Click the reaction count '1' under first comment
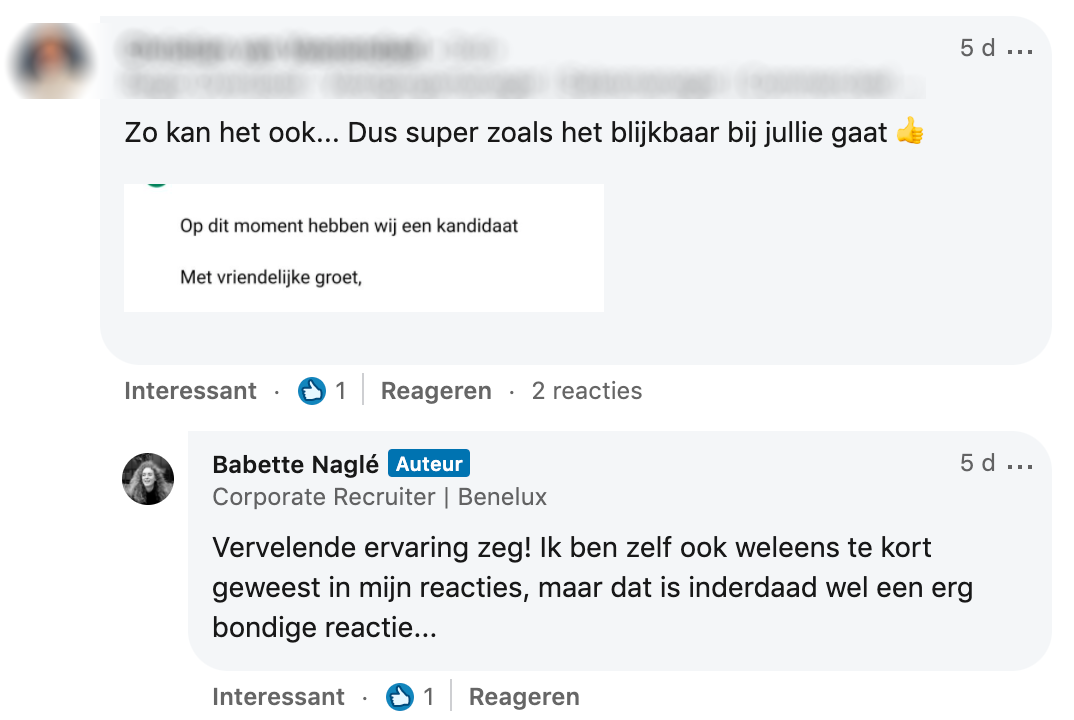The height and width of the screenshot is (720, 1074). click(x=341, y=391)
